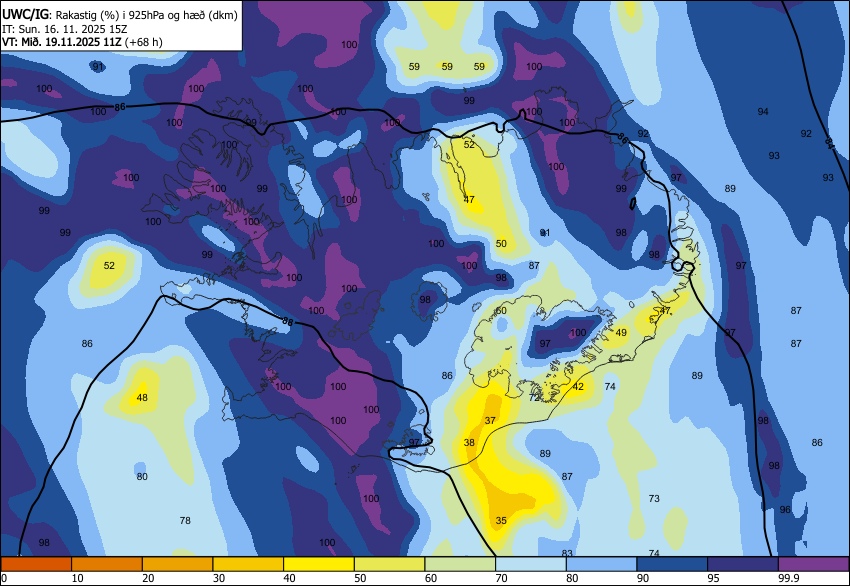Click the initial time line 'IT: Sun. 16. 11. 2025 15Z'
This screenshot has height=586, width=850.
coord(67,29)
